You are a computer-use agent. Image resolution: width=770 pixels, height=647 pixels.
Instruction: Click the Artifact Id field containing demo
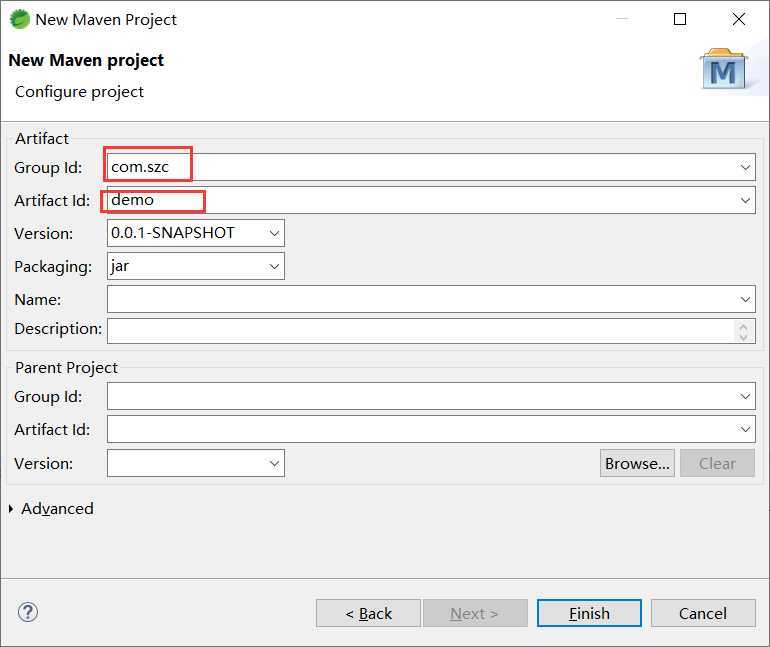(x=430, y=200)
